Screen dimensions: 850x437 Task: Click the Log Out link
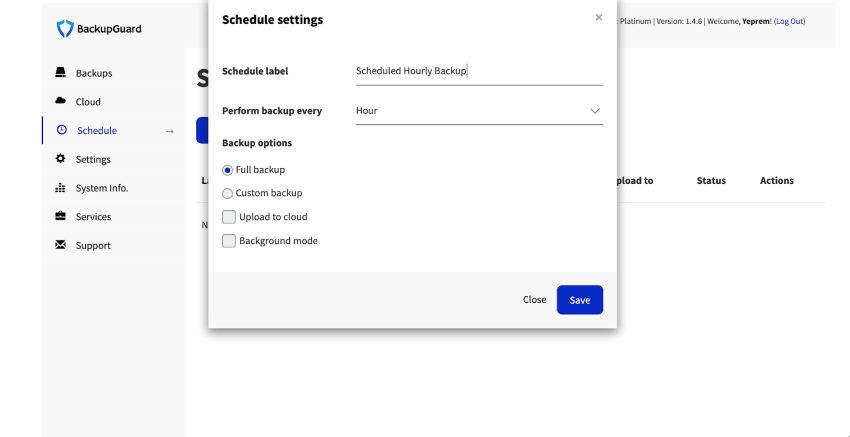coord(789,21)
